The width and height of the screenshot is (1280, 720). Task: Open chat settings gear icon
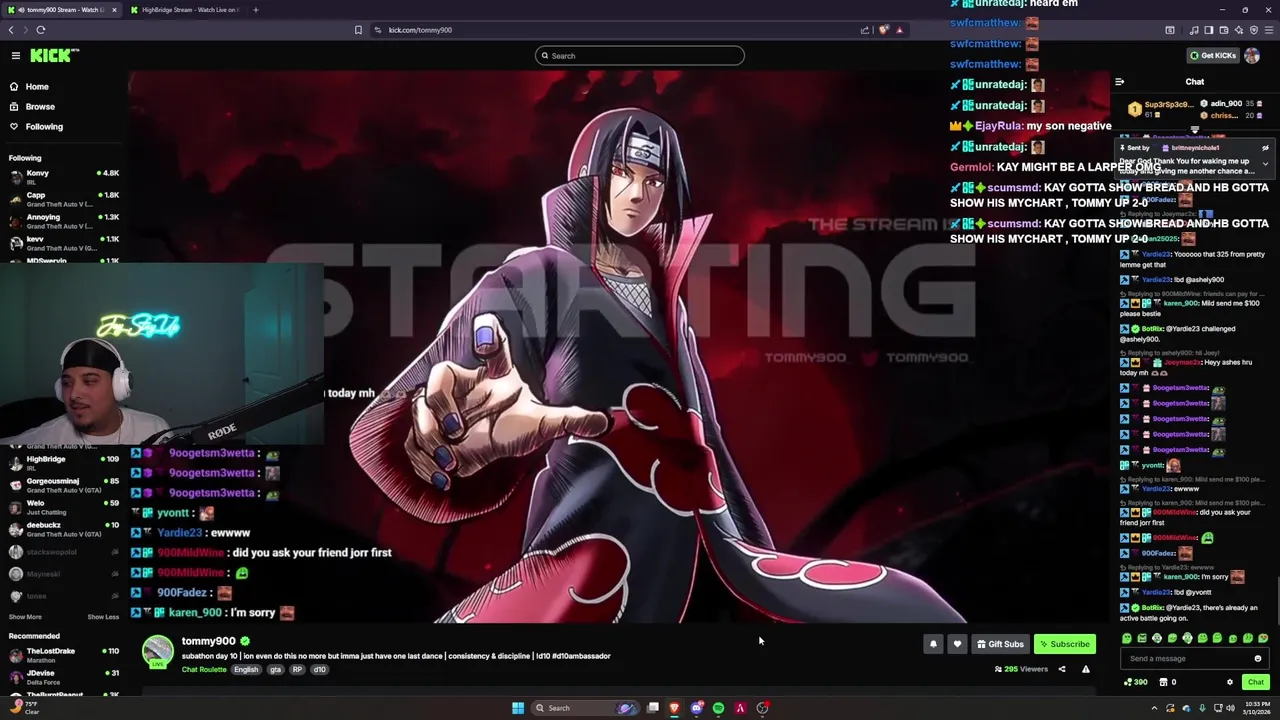pos(1230,682)
